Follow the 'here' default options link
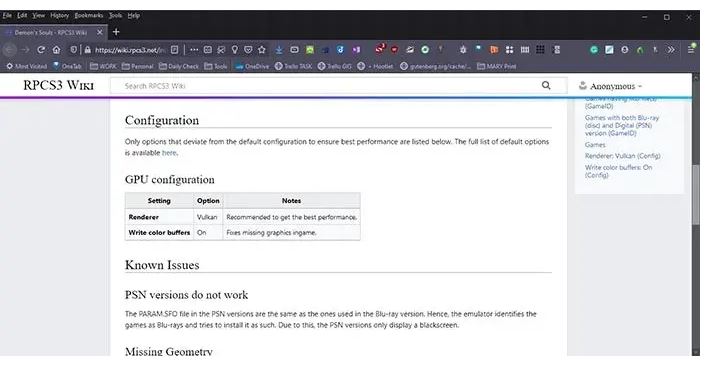The width and height of the screenshot is (711, 374). [x=169, y=153]
